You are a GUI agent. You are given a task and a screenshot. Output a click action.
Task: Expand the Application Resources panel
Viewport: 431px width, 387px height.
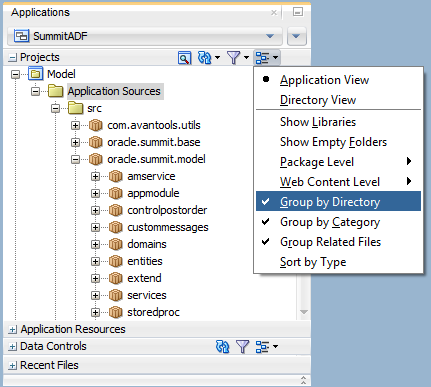tap(13, 330)
